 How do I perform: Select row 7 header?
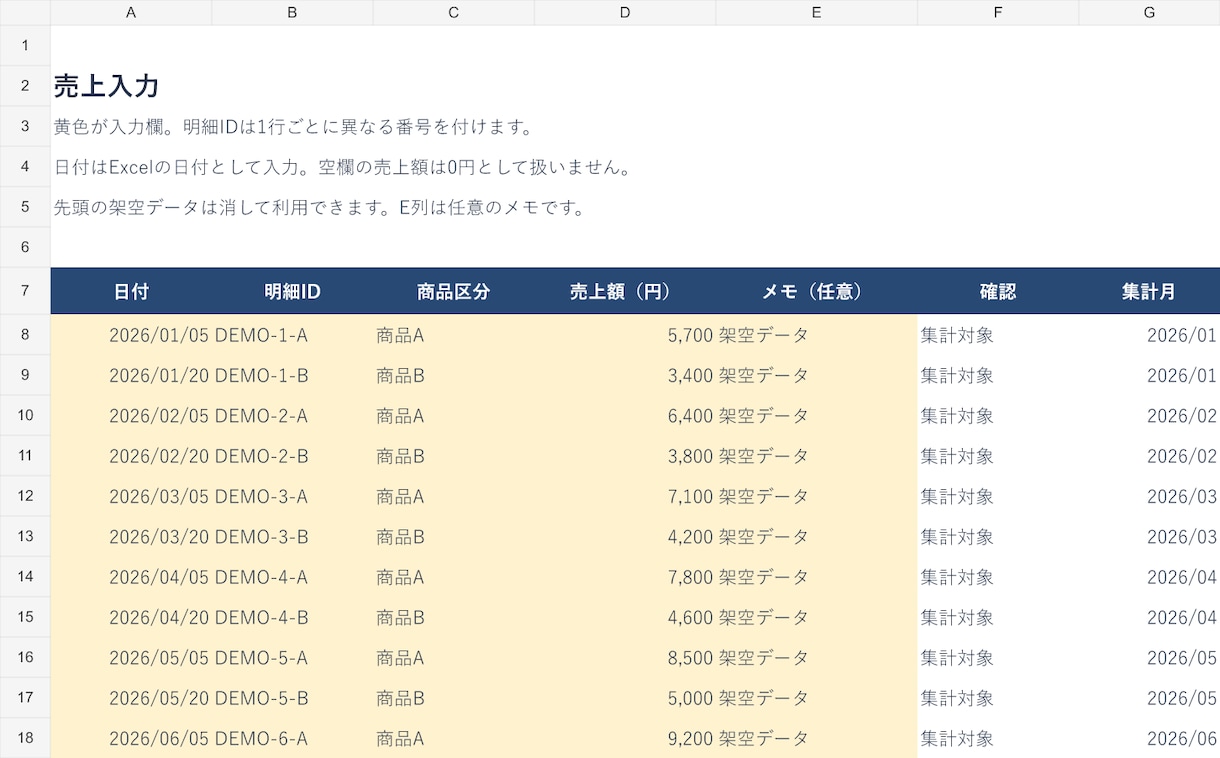click(25, 291)
